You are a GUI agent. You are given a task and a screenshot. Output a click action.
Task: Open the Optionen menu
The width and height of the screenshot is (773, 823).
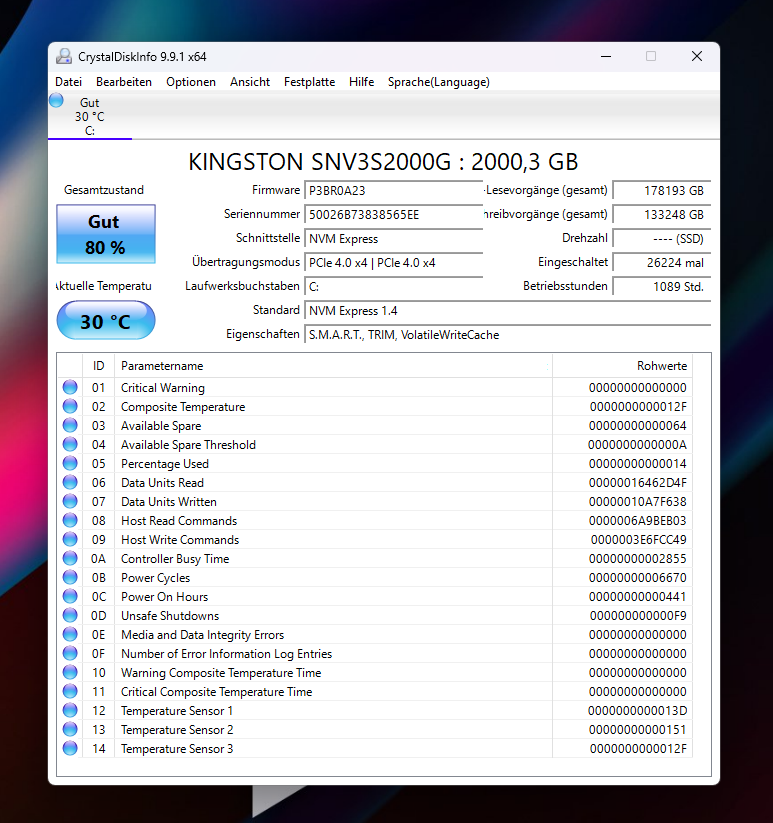pyautogui.click(x=191, y=82)
